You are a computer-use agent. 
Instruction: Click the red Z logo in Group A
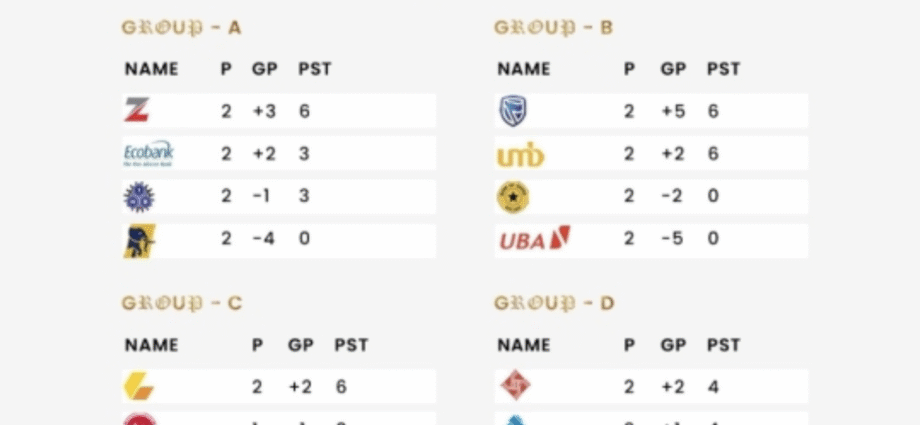(x=136, y=110)
